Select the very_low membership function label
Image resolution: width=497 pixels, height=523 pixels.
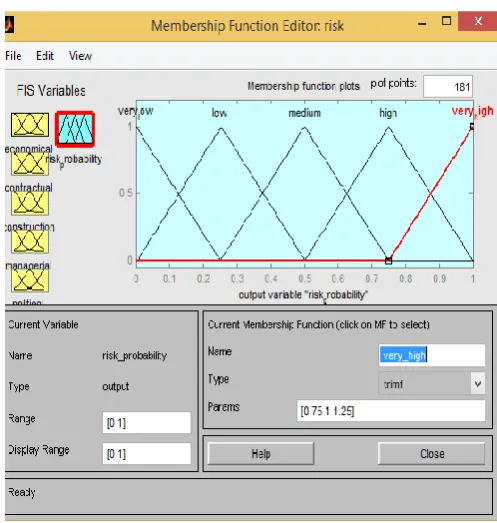pos(135,111)
